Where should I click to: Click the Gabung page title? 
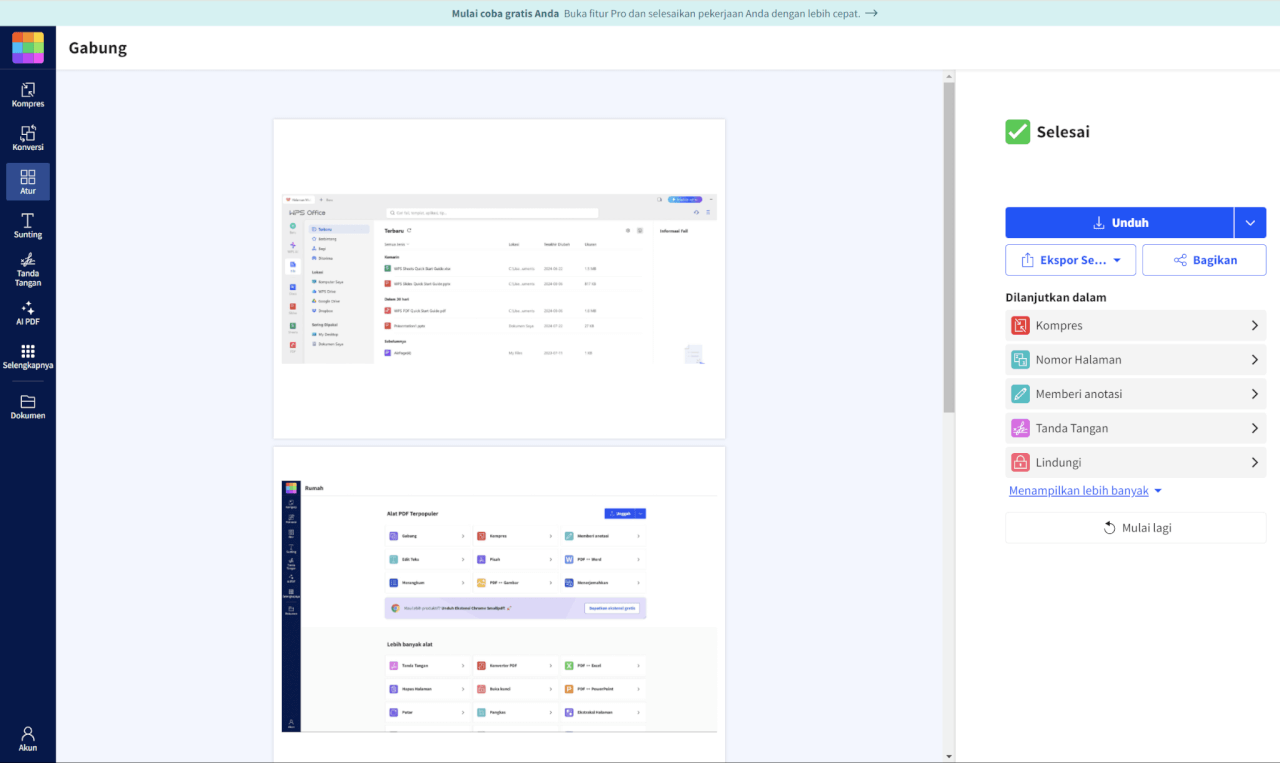pos(98,48)
